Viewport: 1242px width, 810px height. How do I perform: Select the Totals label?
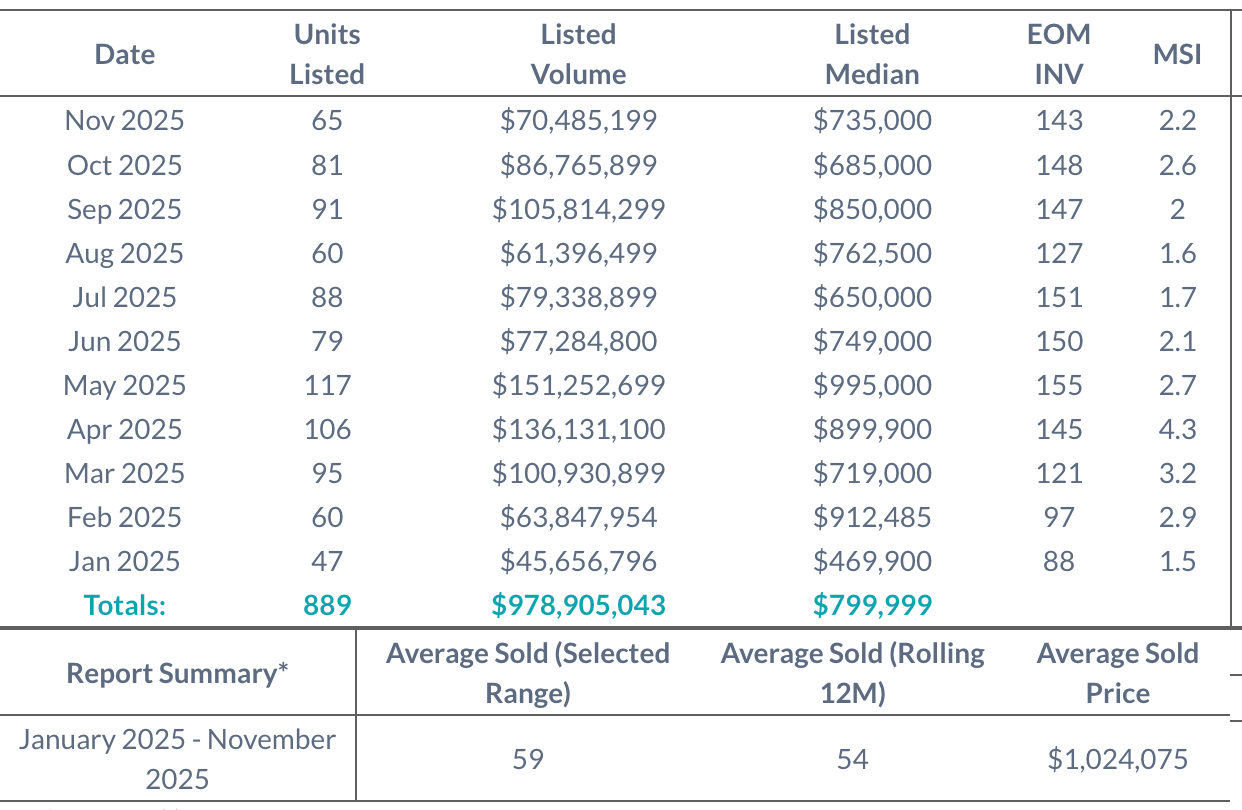(x=125, y=605)
